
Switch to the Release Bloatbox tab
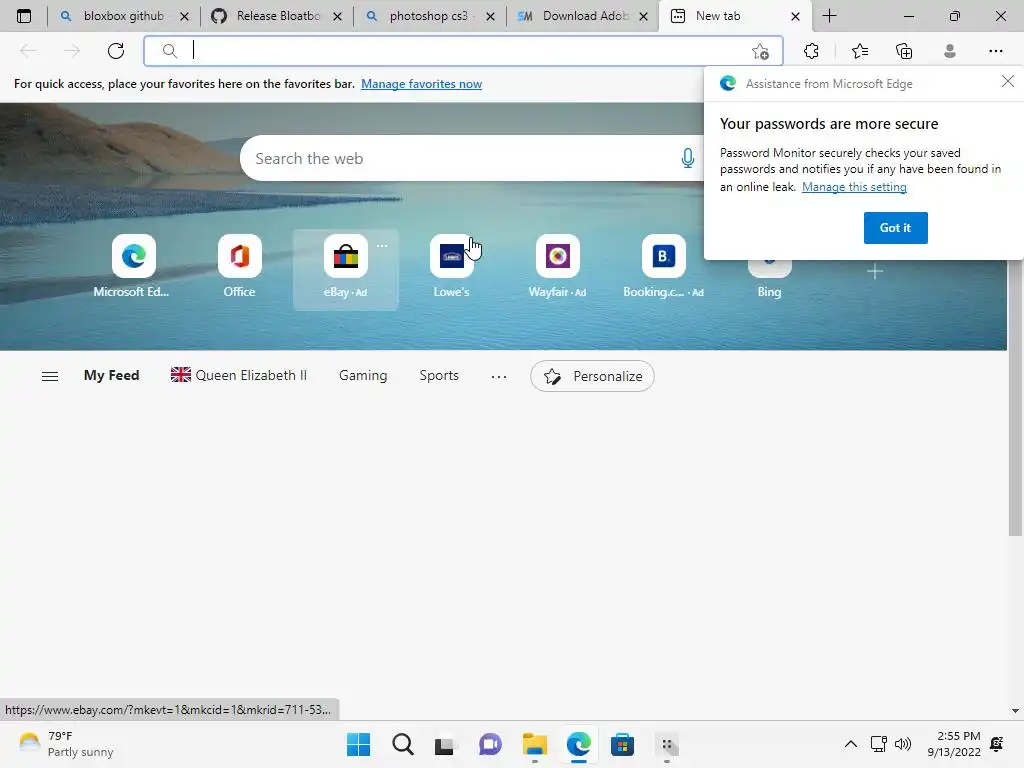coord(278,16)
